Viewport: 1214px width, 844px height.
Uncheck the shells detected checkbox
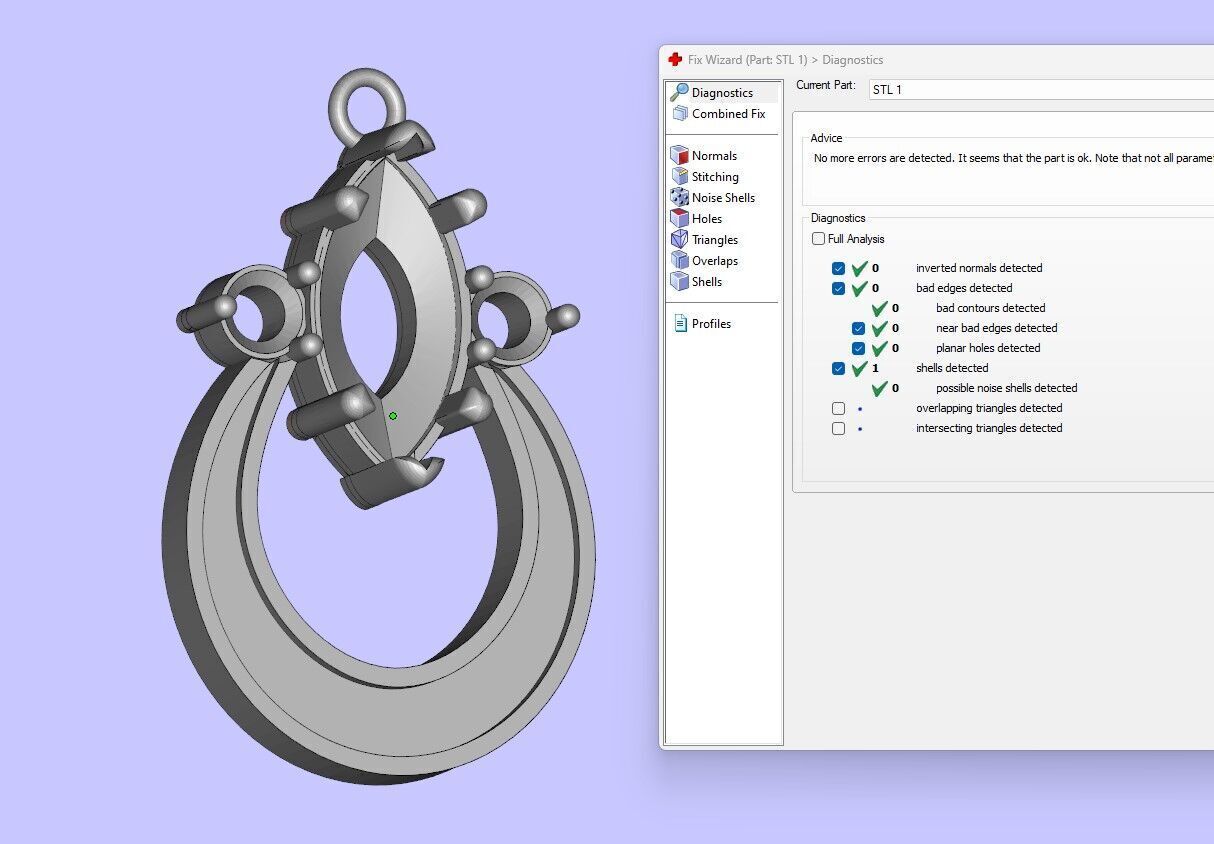click(x=838, y=368)
